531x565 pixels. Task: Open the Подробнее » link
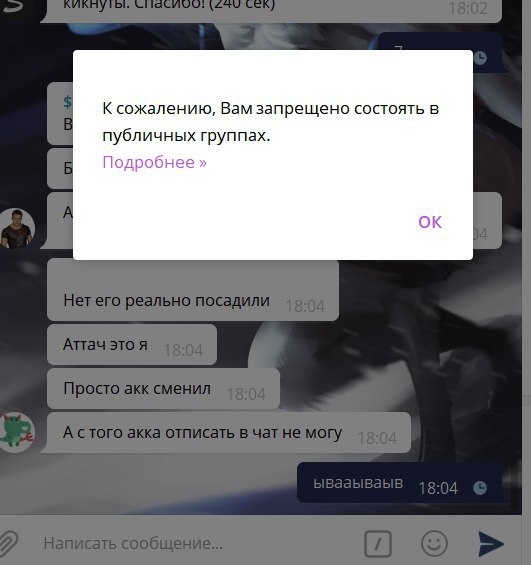coord(155,162)
